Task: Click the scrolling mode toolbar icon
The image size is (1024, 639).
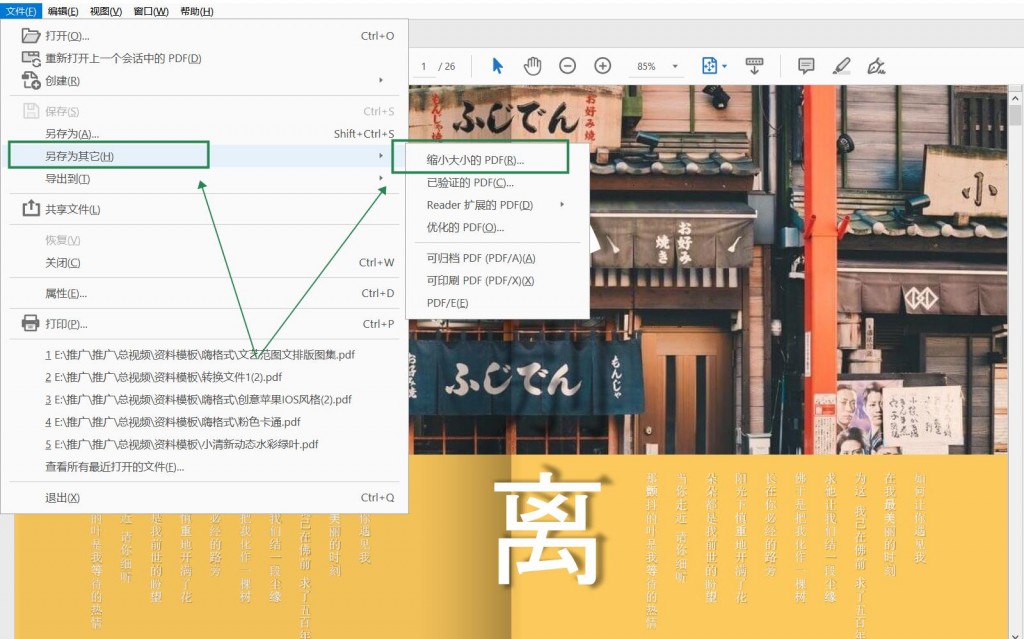Action: click(754, 66)
